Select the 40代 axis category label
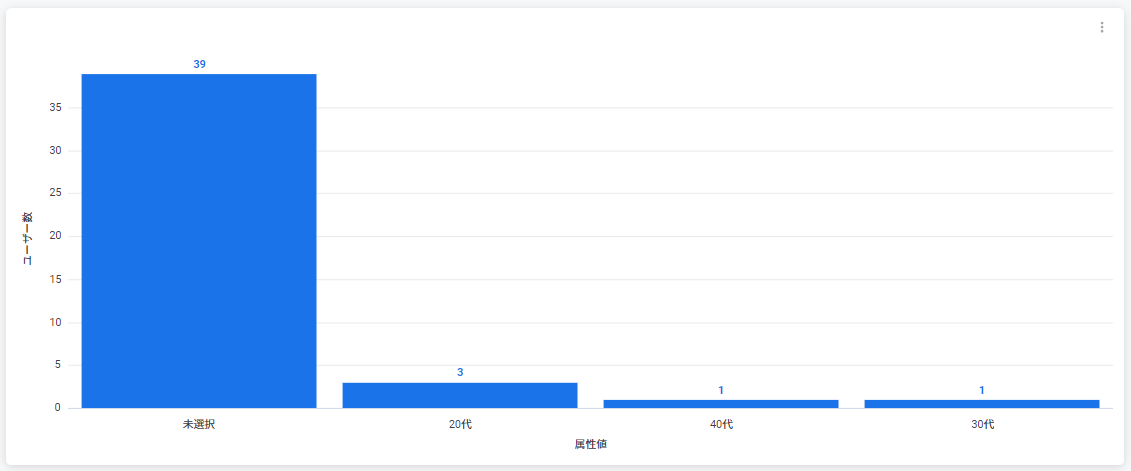Image resolution: width=1131 pixels, height=471 pixels. coord(721,424)
